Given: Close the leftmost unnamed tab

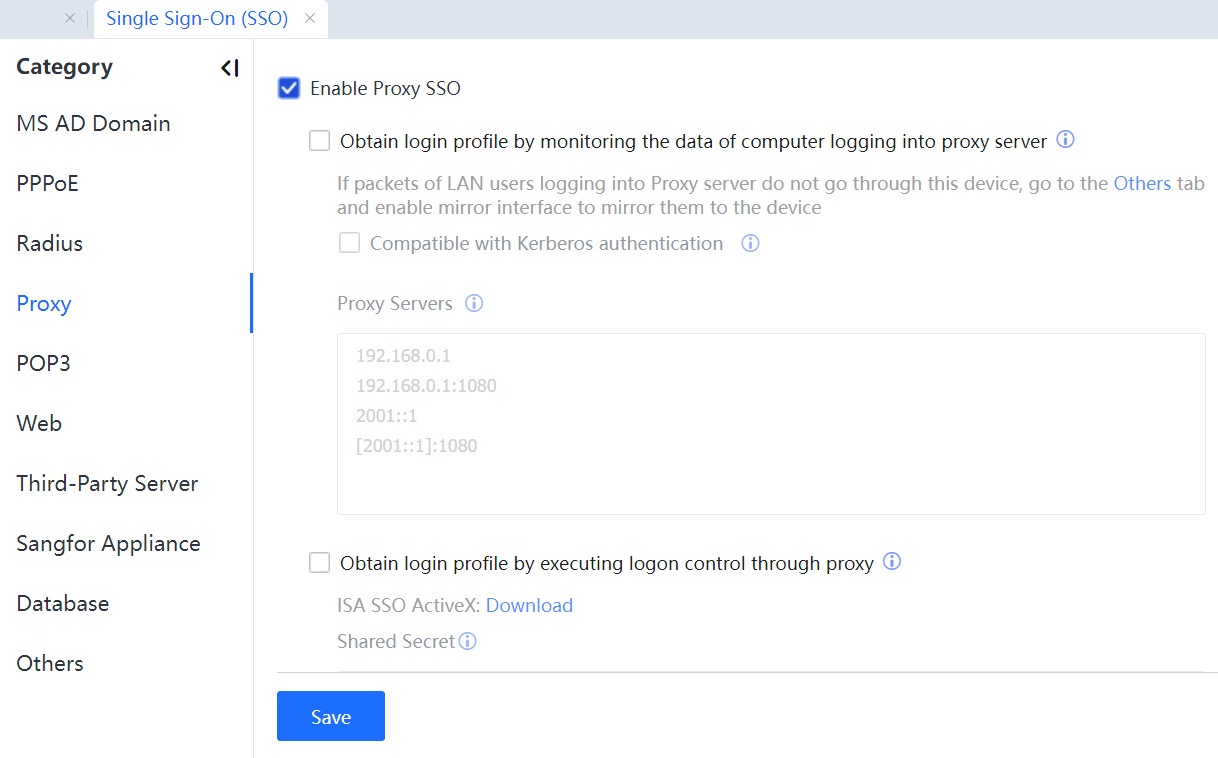Looking at the screenshot, I should (69, 18).
